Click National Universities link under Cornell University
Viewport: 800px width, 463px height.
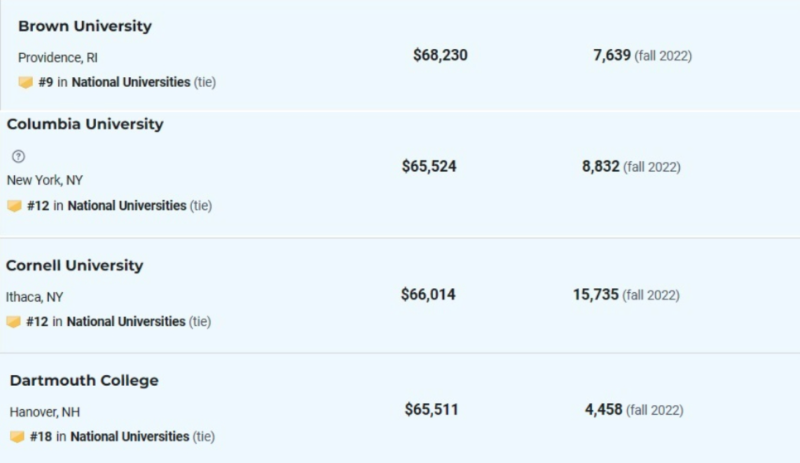point(126,322)
